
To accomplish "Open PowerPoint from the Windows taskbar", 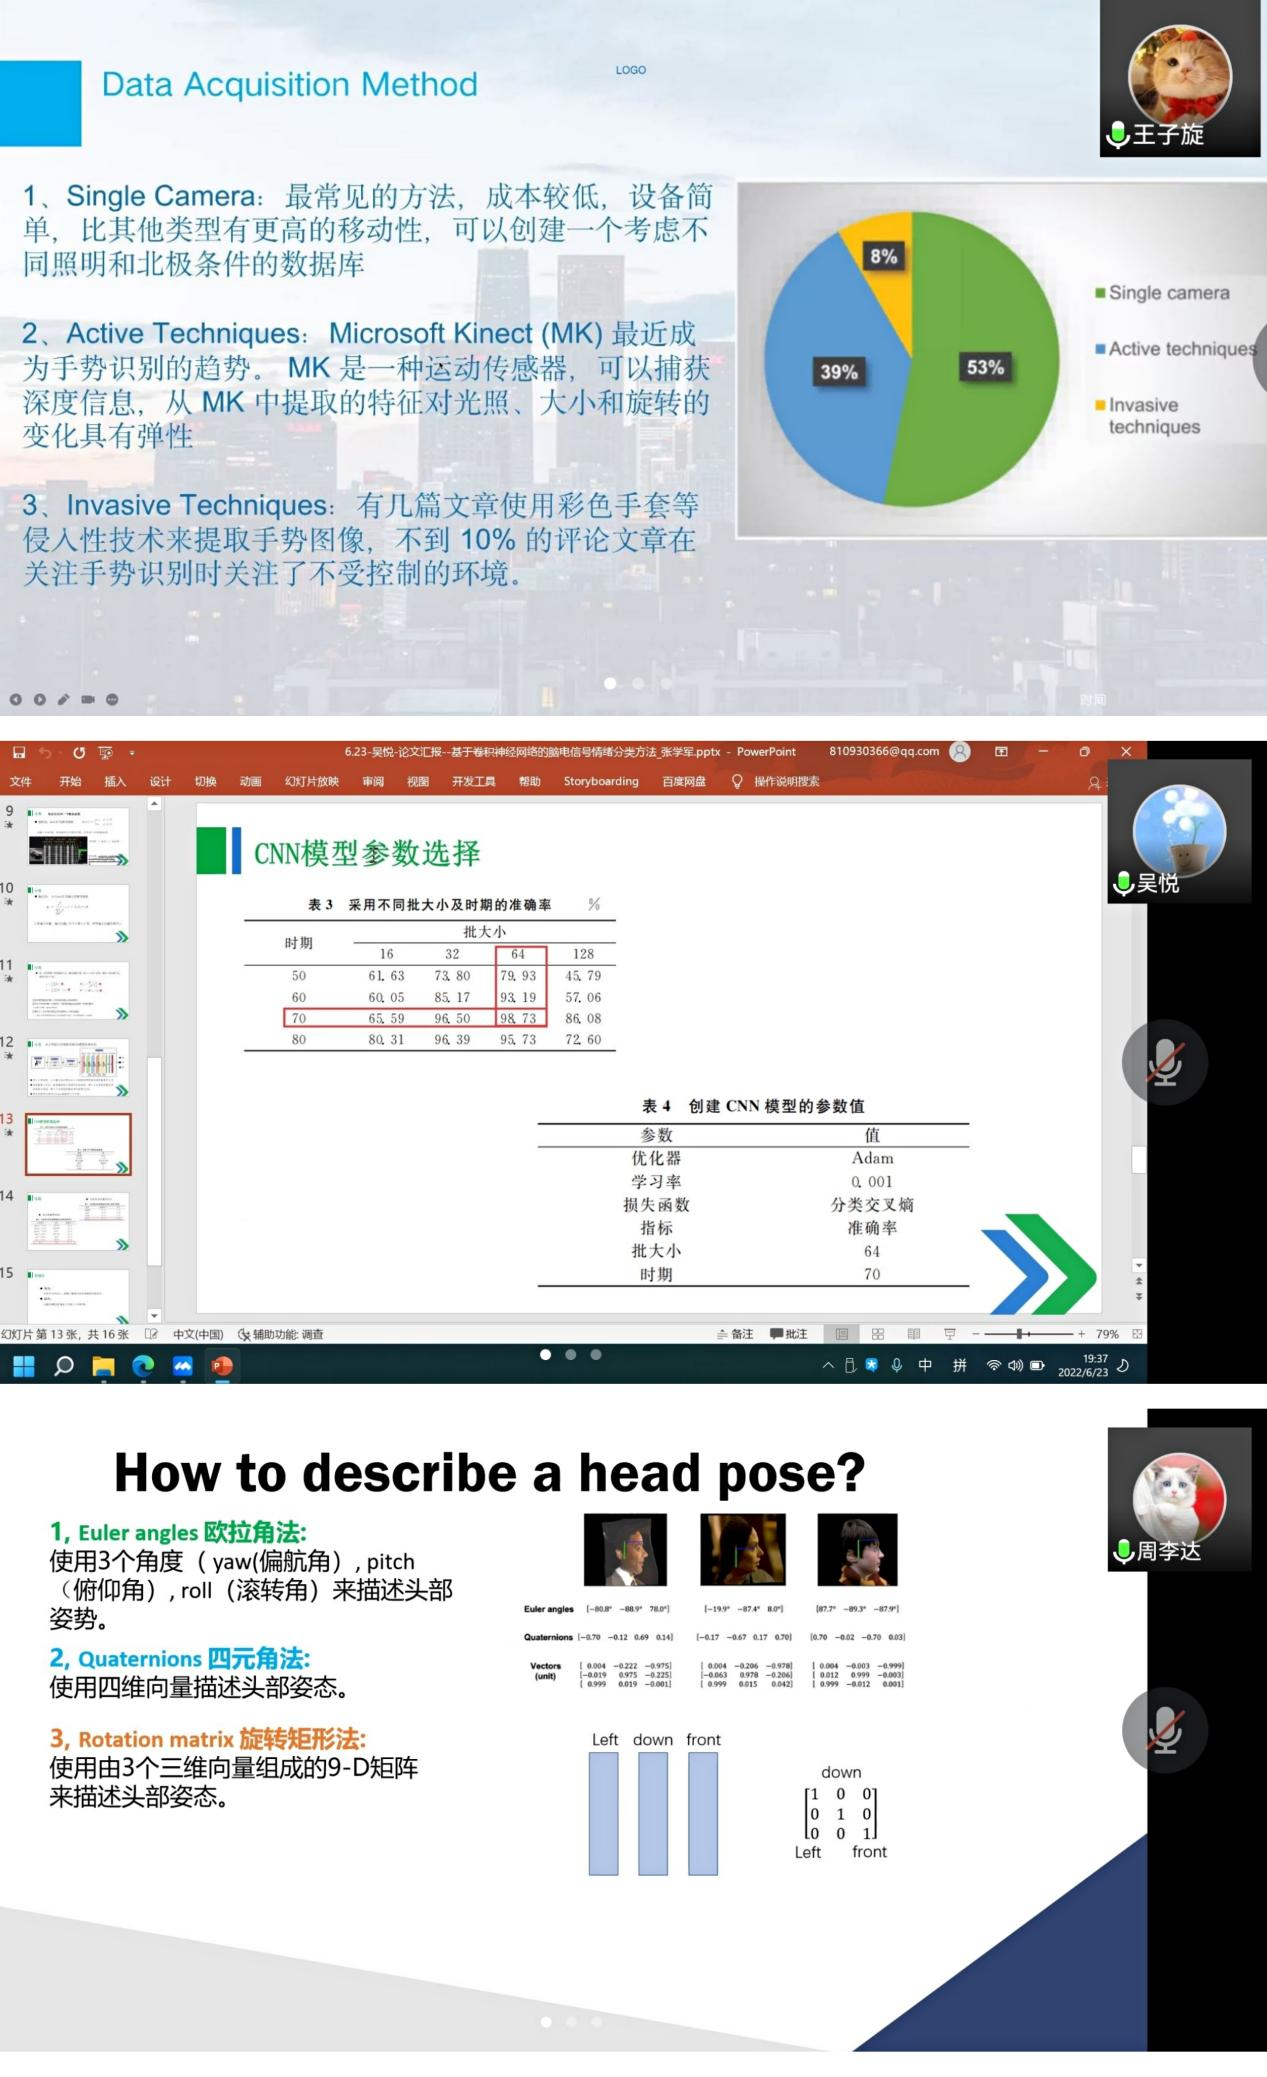I will tap(222, 1366).
